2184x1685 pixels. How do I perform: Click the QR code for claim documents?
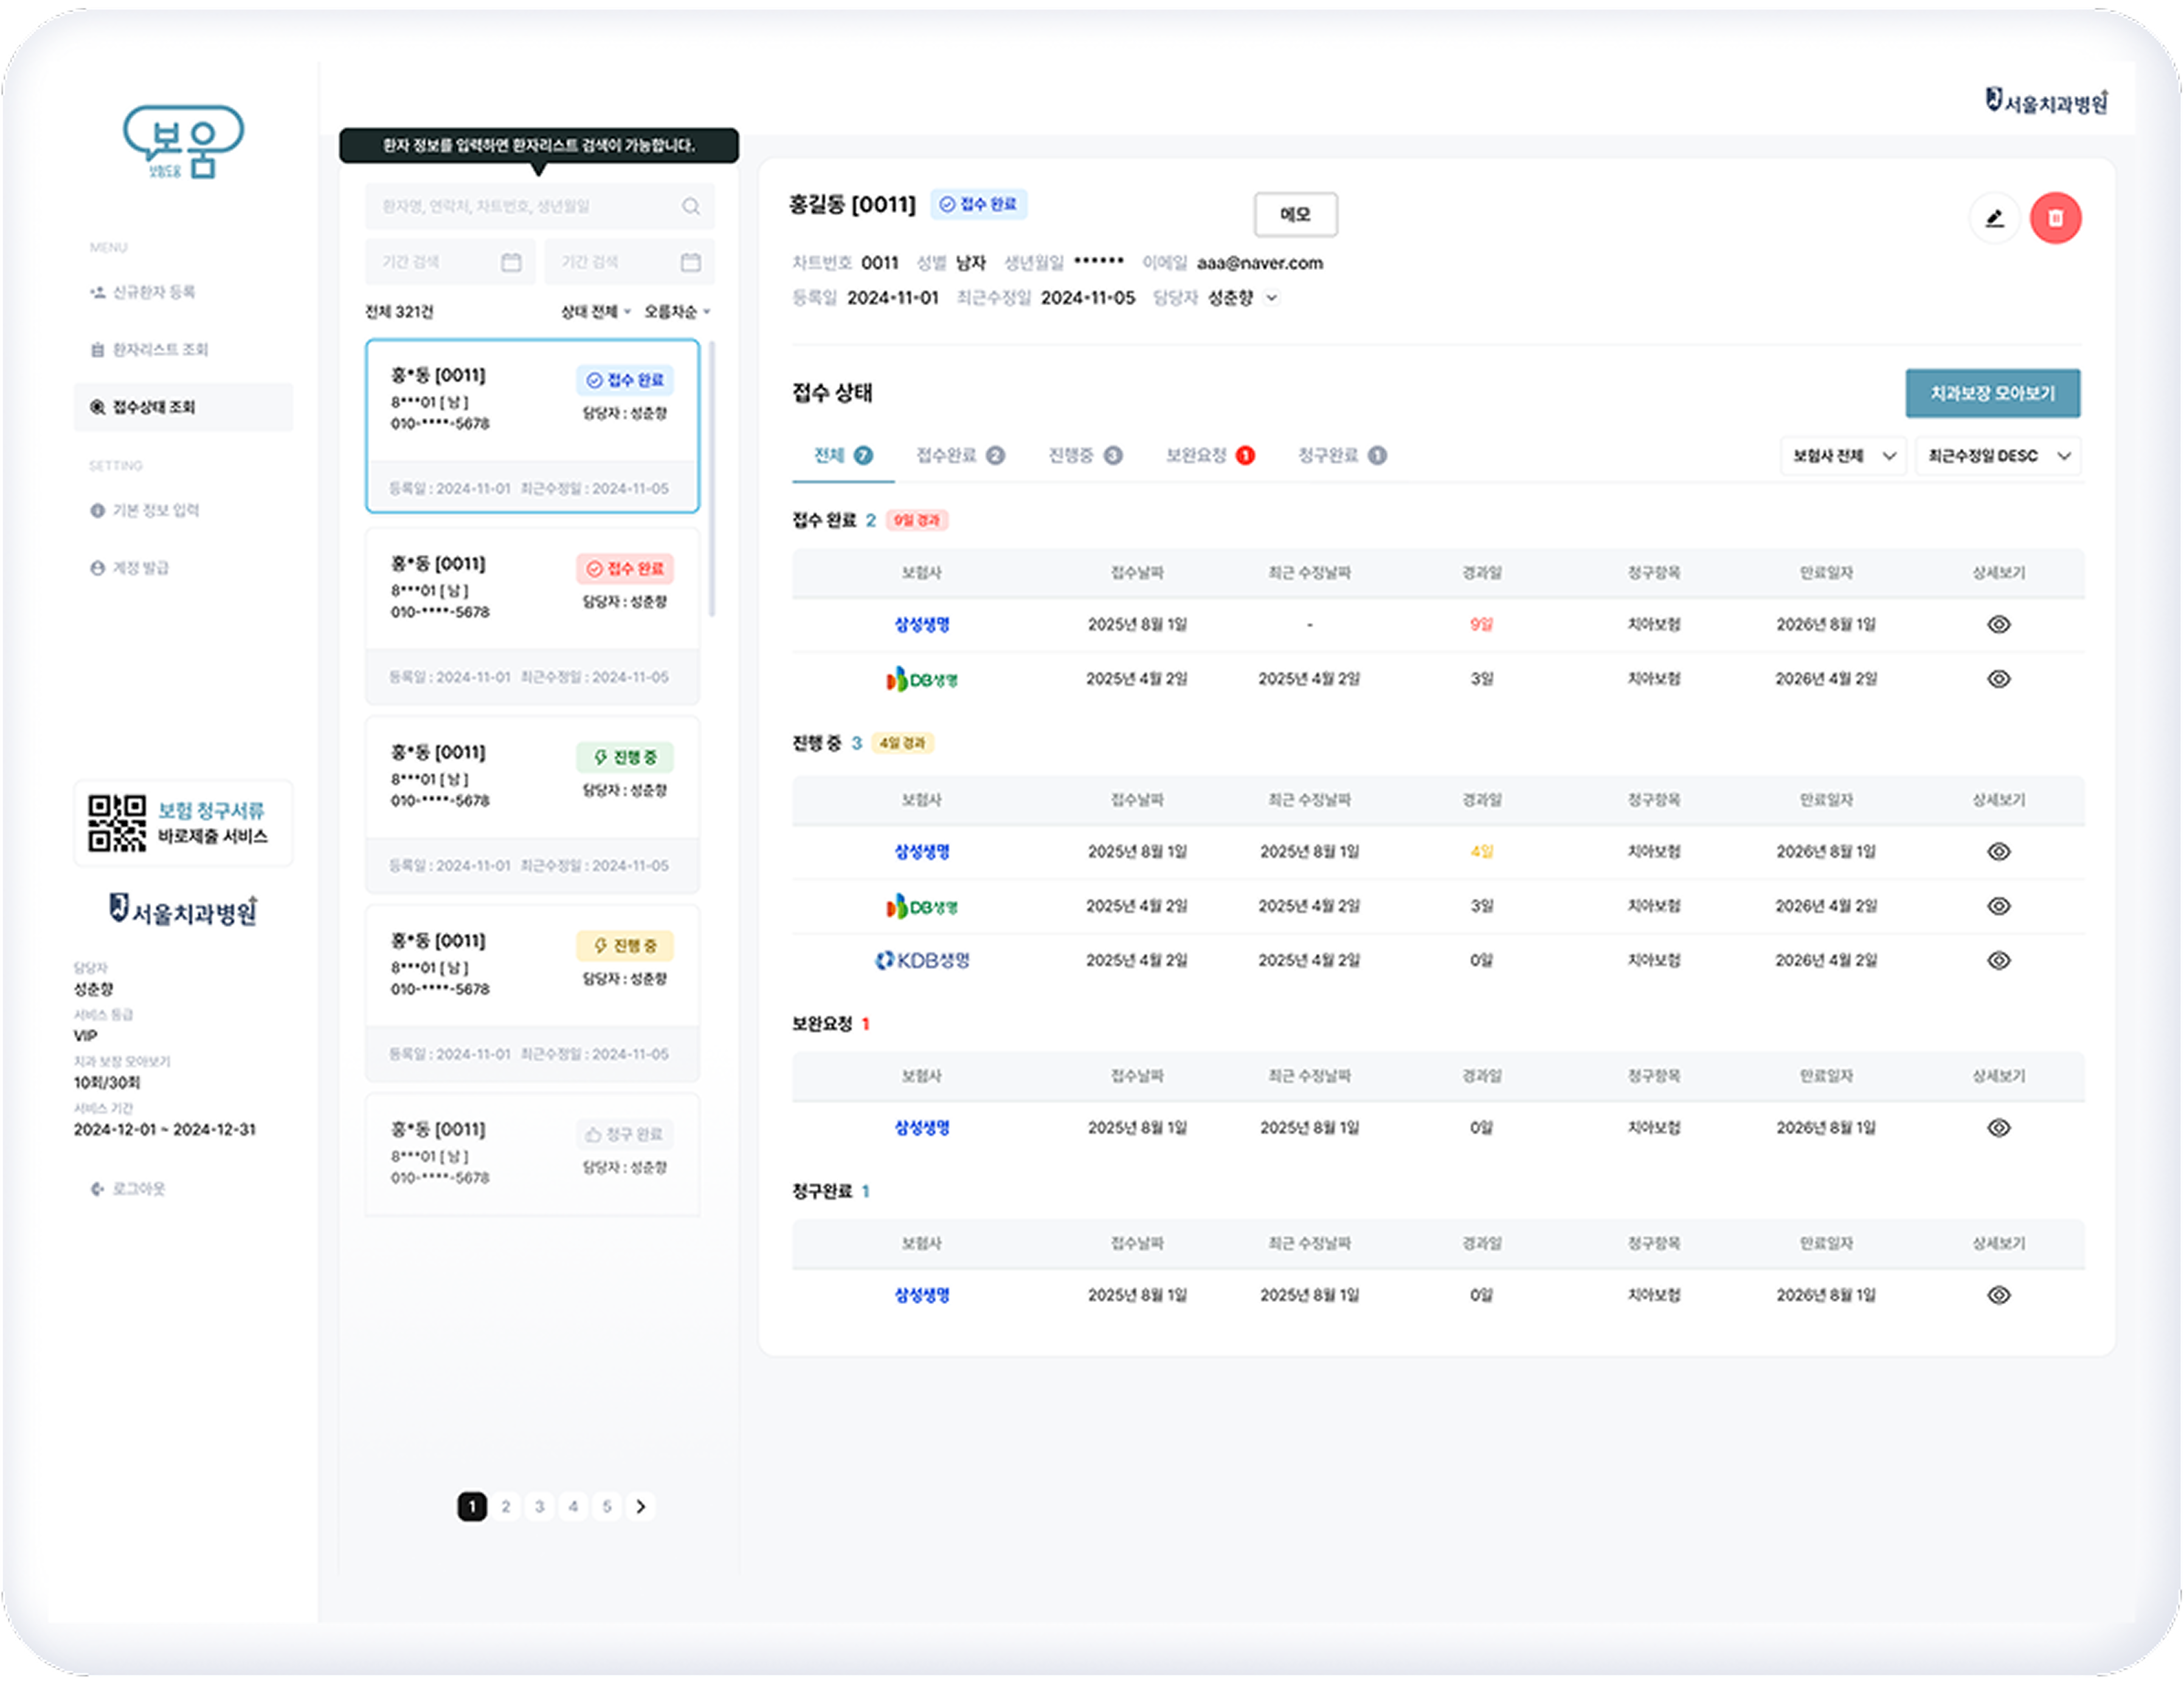(116, 823)
